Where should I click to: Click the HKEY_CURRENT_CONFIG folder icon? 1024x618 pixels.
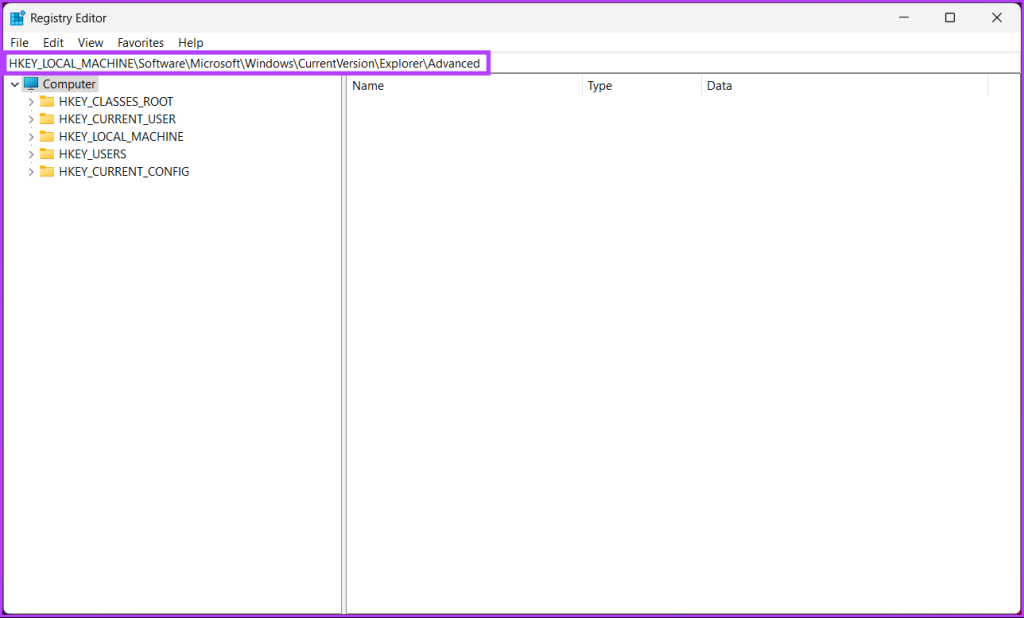(48, 171)
